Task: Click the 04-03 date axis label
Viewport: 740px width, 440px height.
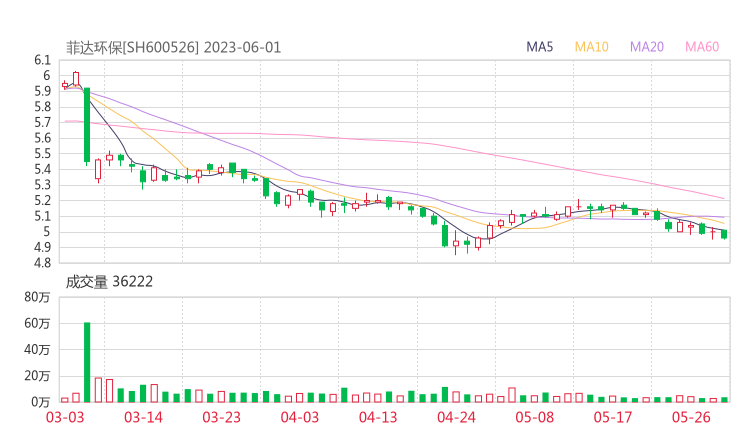Action: (x=300, y=417)
